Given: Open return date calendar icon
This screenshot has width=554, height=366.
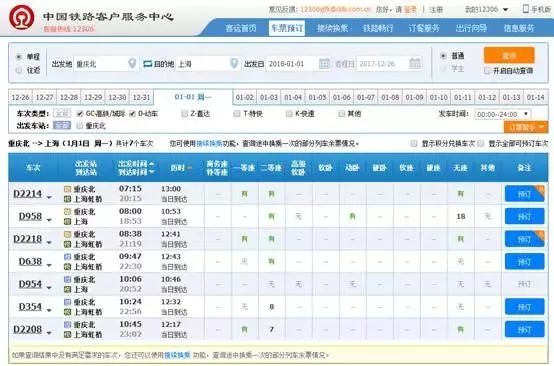Looking at the screenshot, I should tap(415, 64).
